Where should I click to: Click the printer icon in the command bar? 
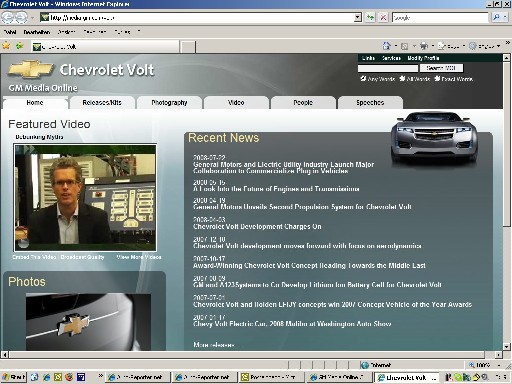(x=424, y=46)
